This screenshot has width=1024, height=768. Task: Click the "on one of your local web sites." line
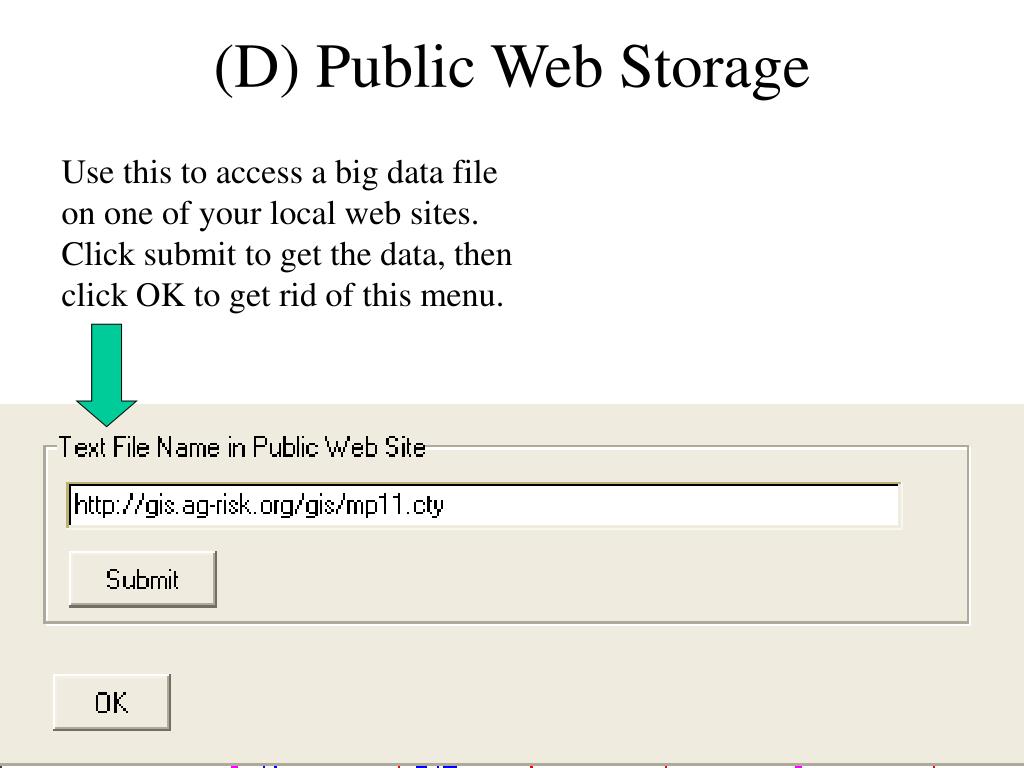coord(270,214)
